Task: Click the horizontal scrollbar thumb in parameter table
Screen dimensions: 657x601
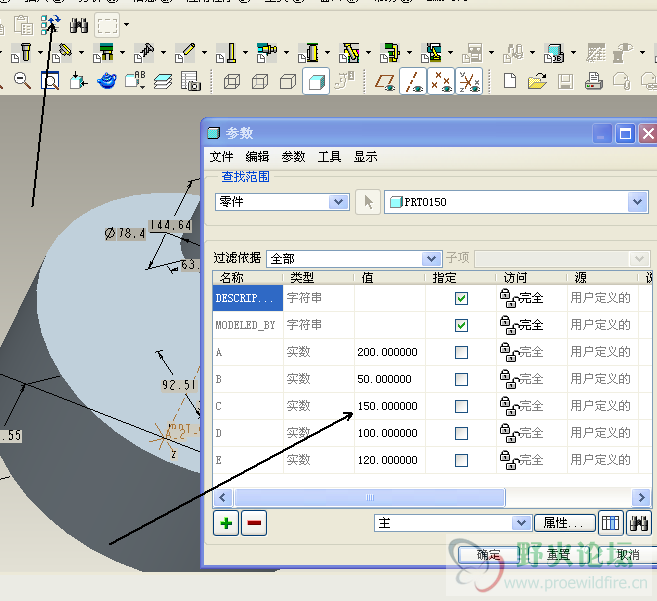Action: tap(370, 497)
